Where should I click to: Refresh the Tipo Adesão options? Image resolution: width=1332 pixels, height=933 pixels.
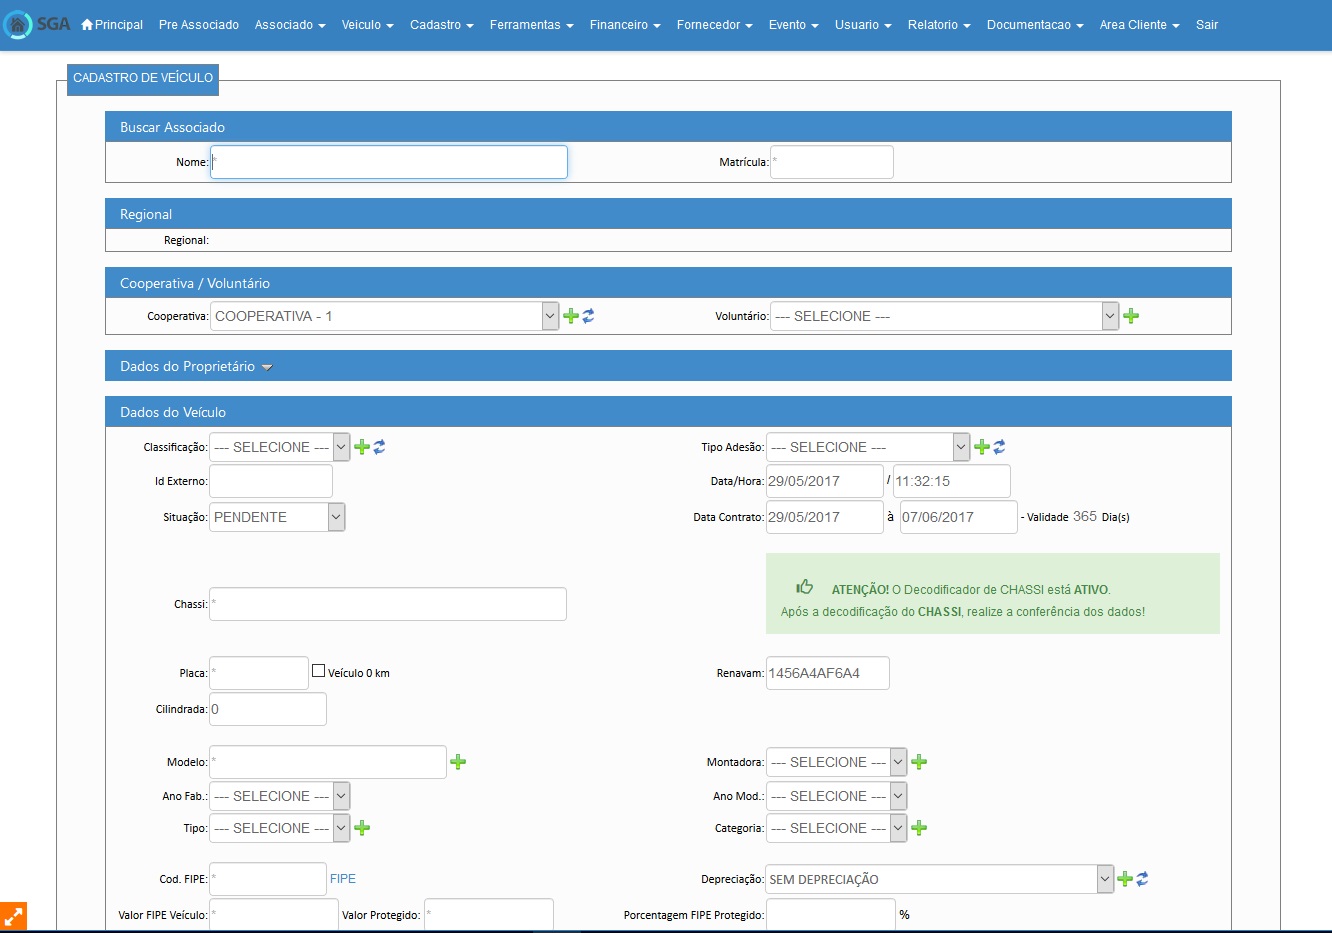coord(999,447)
